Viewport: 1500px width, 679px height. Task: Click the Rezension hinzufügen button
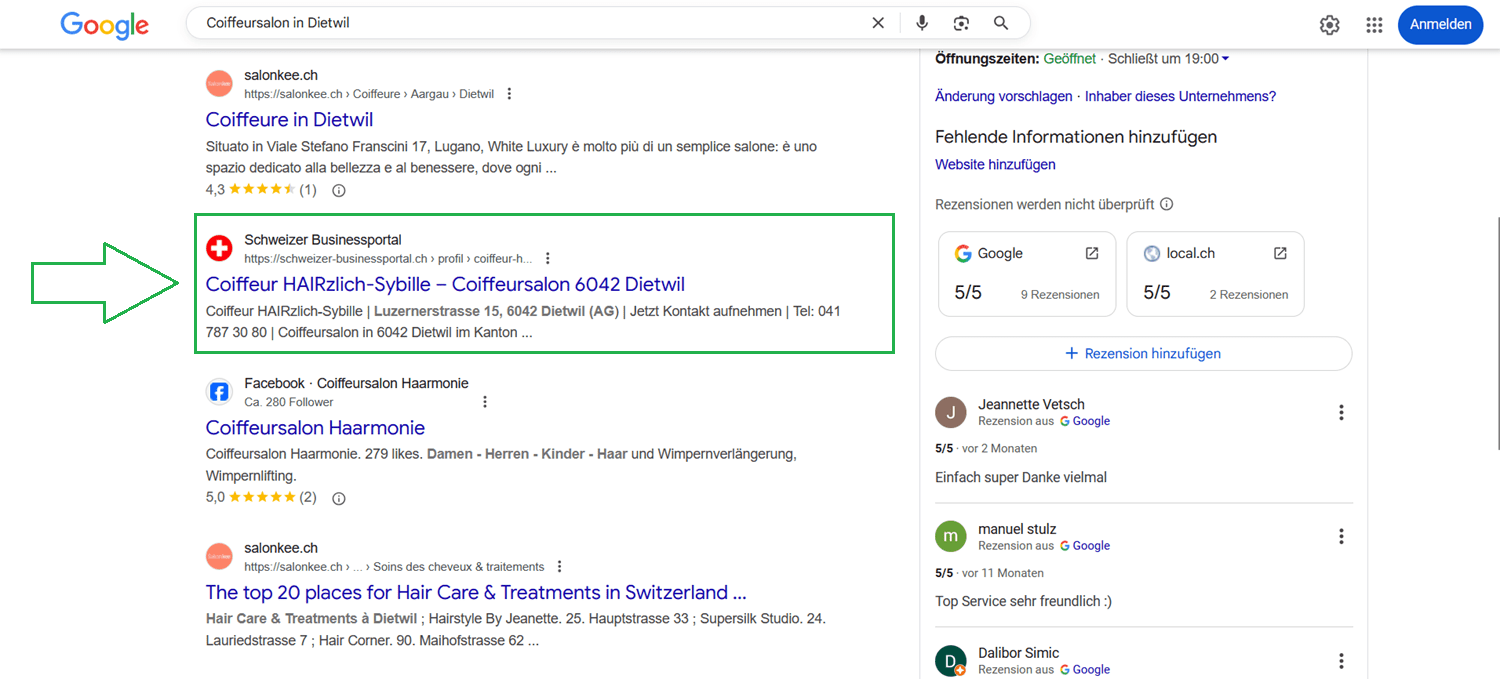coord(1143,353)
